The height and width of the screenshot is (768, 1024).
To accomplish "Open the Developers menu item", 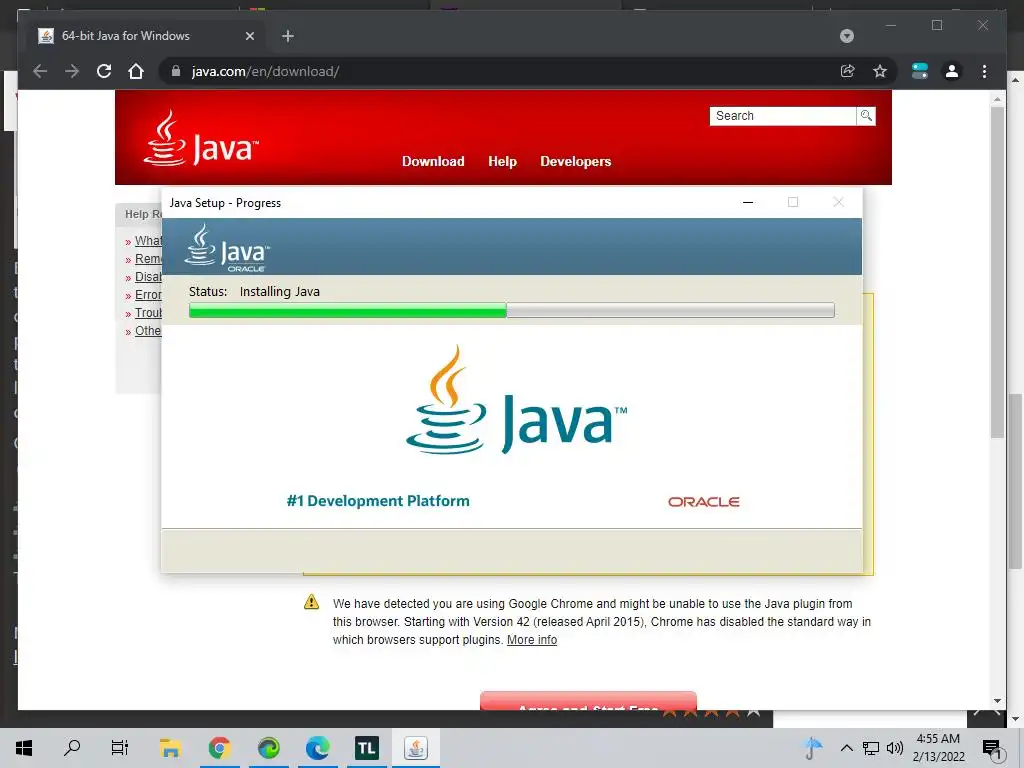I will point(575,161).
